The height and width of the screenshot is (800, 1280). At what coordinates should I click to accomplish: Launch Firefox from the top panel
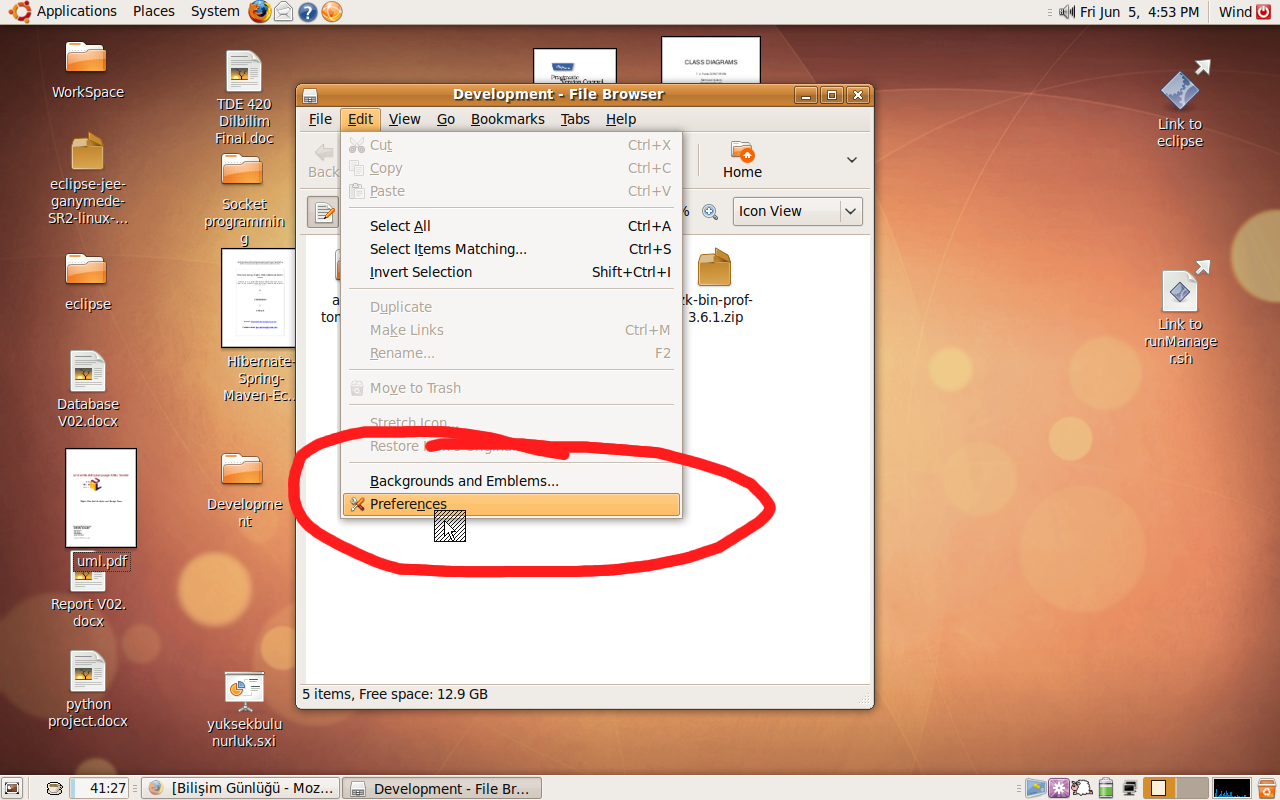coord(260,11)
